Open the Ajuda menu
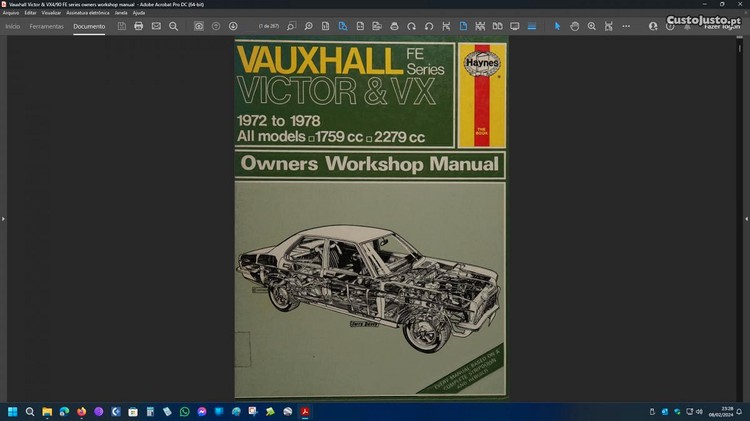 point(139,12)
